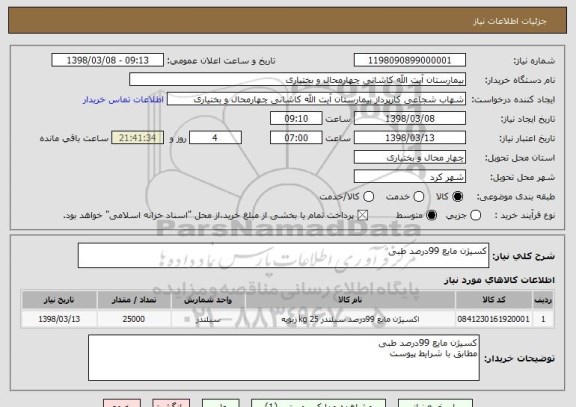Select the کالا/خدمت radio button
This screenshot has height=407, width=576.
click(368, 197)
